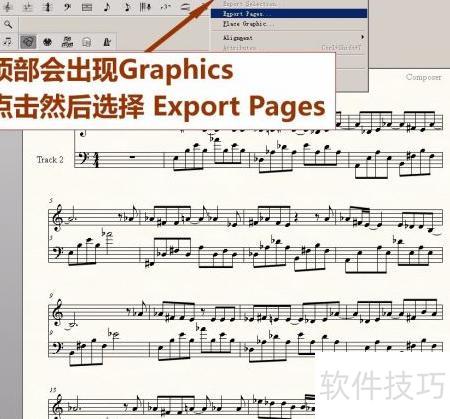Expand the Alignment submenu arrow
450x419 pixels.
[x=362, y=37]
